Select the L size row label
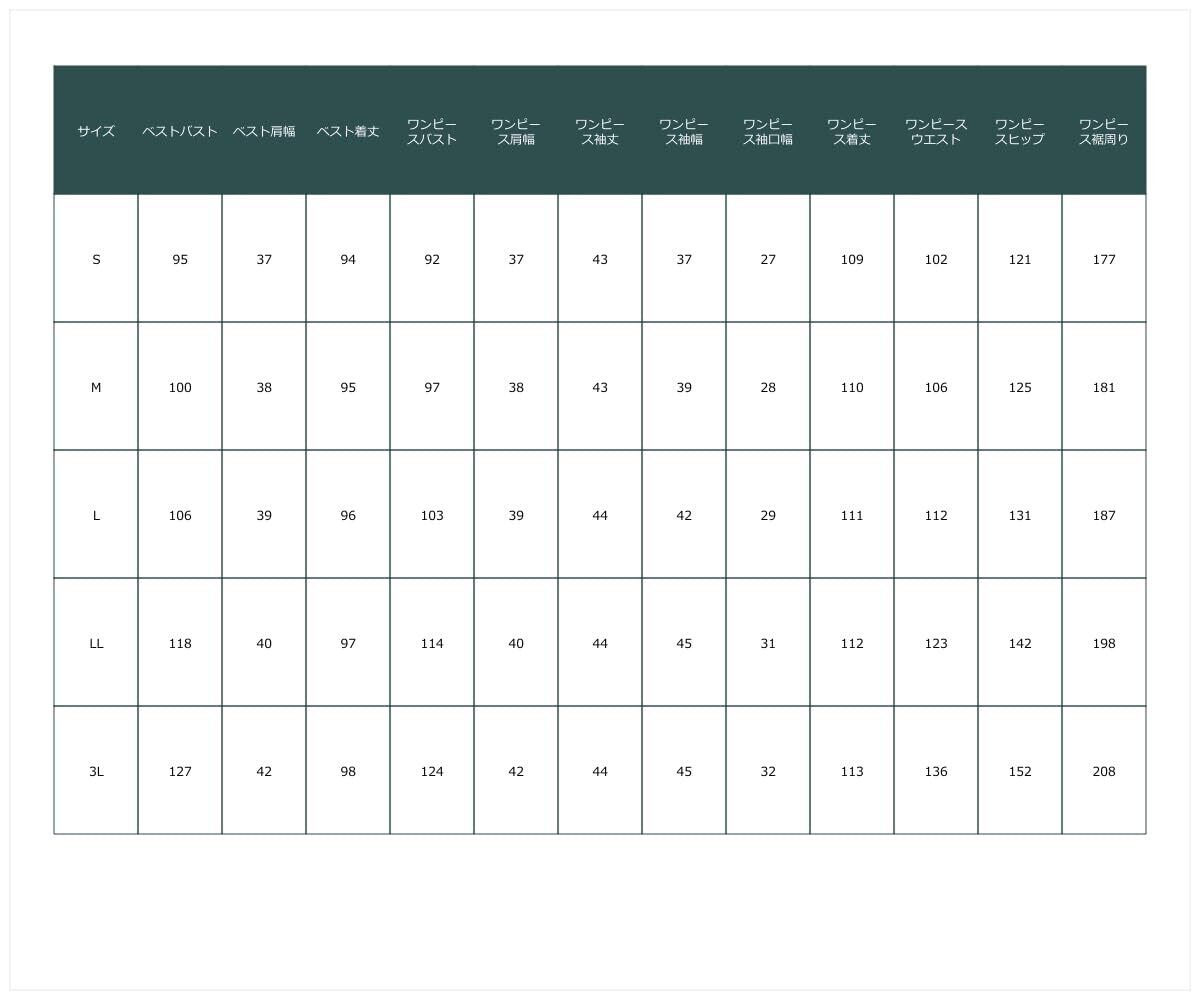This screenshot has height=1000, width=1200. point(96,515)
